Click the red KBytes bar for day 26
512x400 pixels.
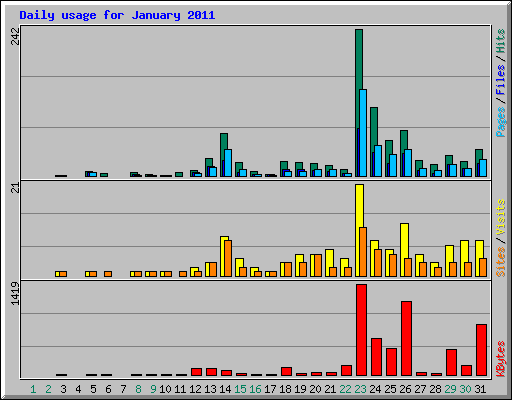pyautogui.click(x=406, y=338)
